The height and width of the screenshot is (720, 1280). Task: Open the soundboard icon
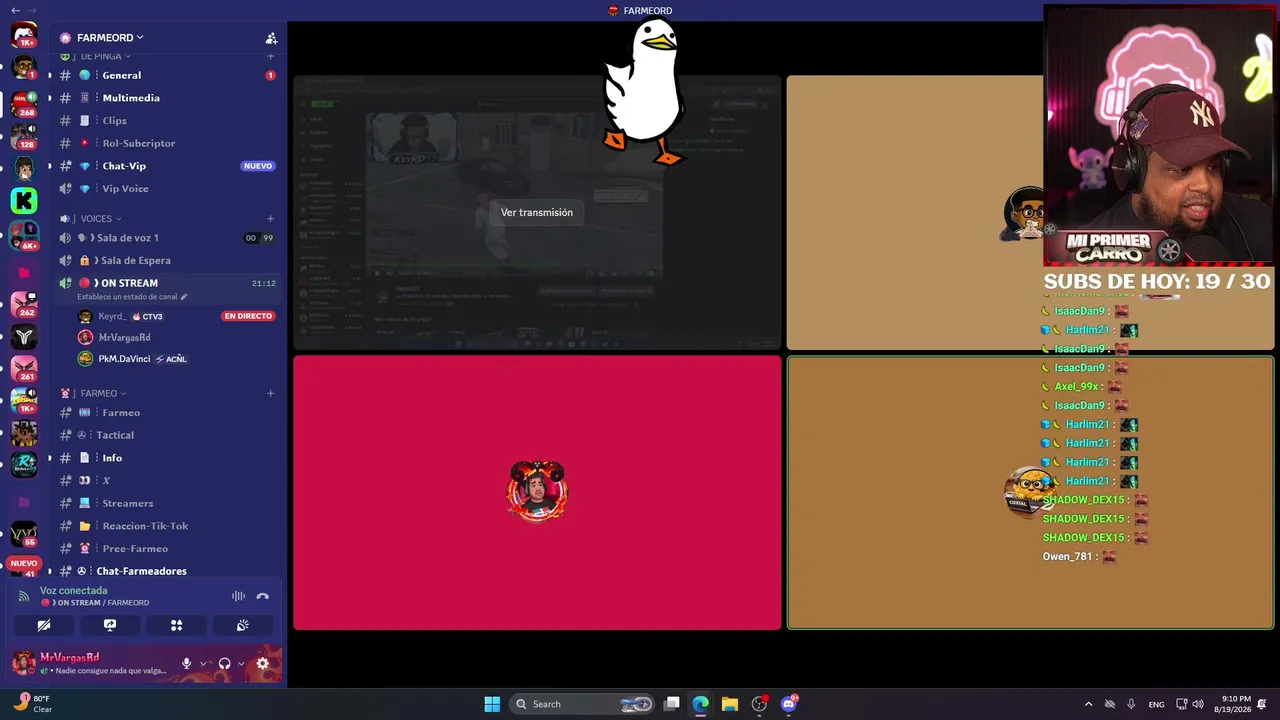tap(242, 625)
